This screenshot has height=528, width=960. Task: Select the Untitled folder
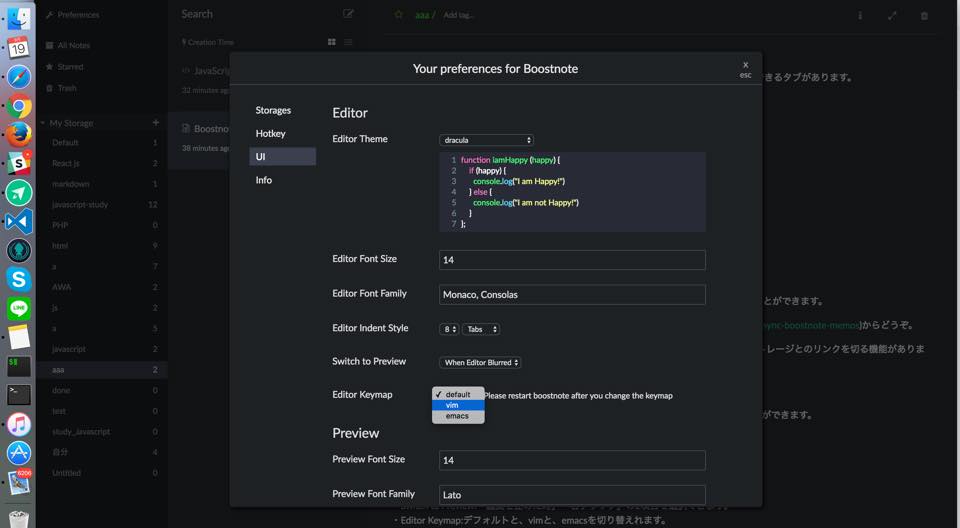click(x=101, y=473)
